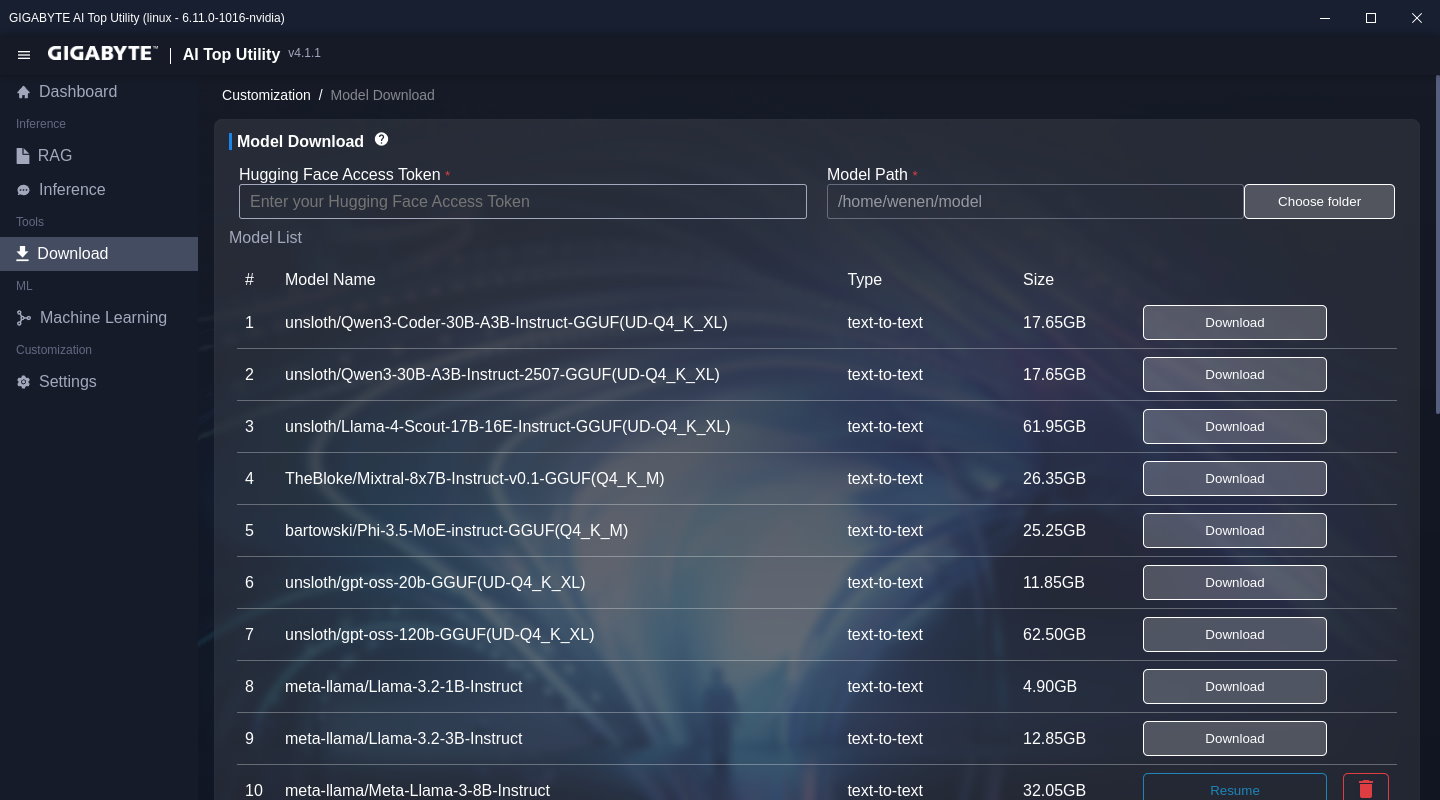Click the Hugging Face Access Token field

pos(522,201)
